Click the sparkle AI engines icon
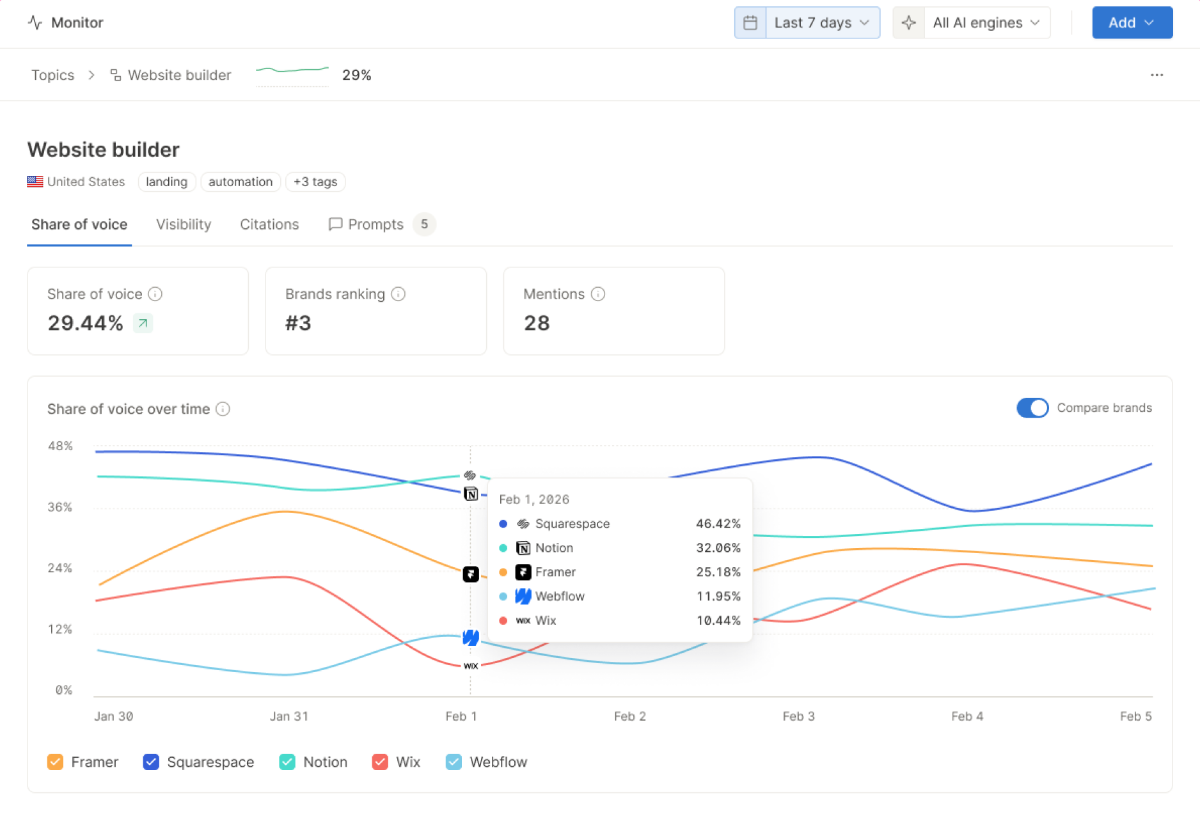 pos(908,23)
